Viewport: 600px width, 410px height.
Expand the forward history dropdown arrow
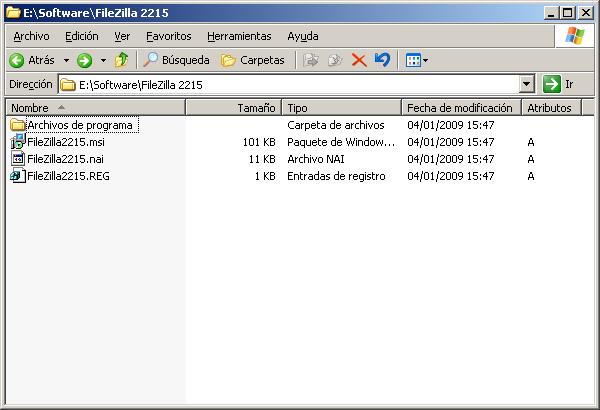tap(102, 60)
